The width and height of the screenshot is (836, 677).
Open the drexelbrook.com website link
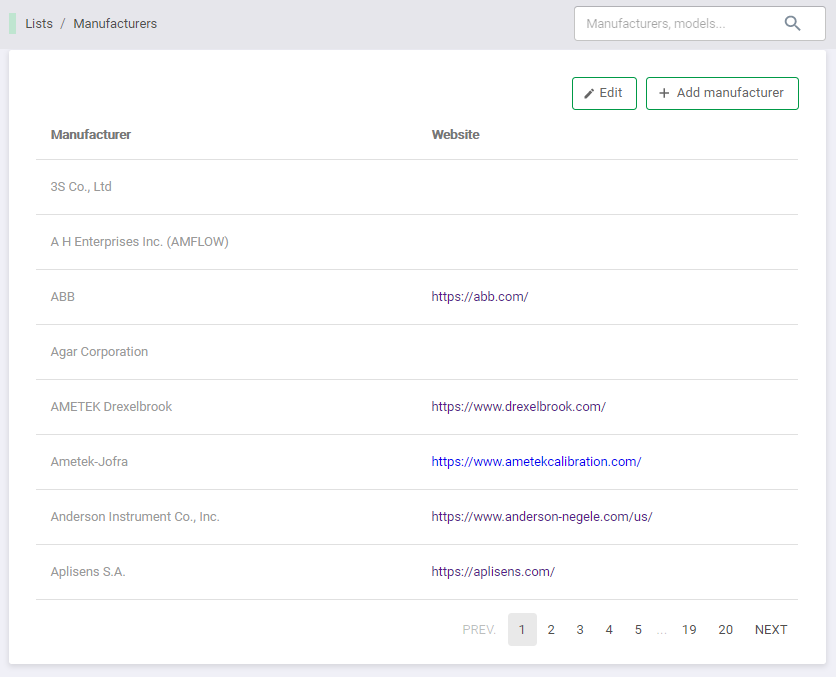[x=519, y=407]
